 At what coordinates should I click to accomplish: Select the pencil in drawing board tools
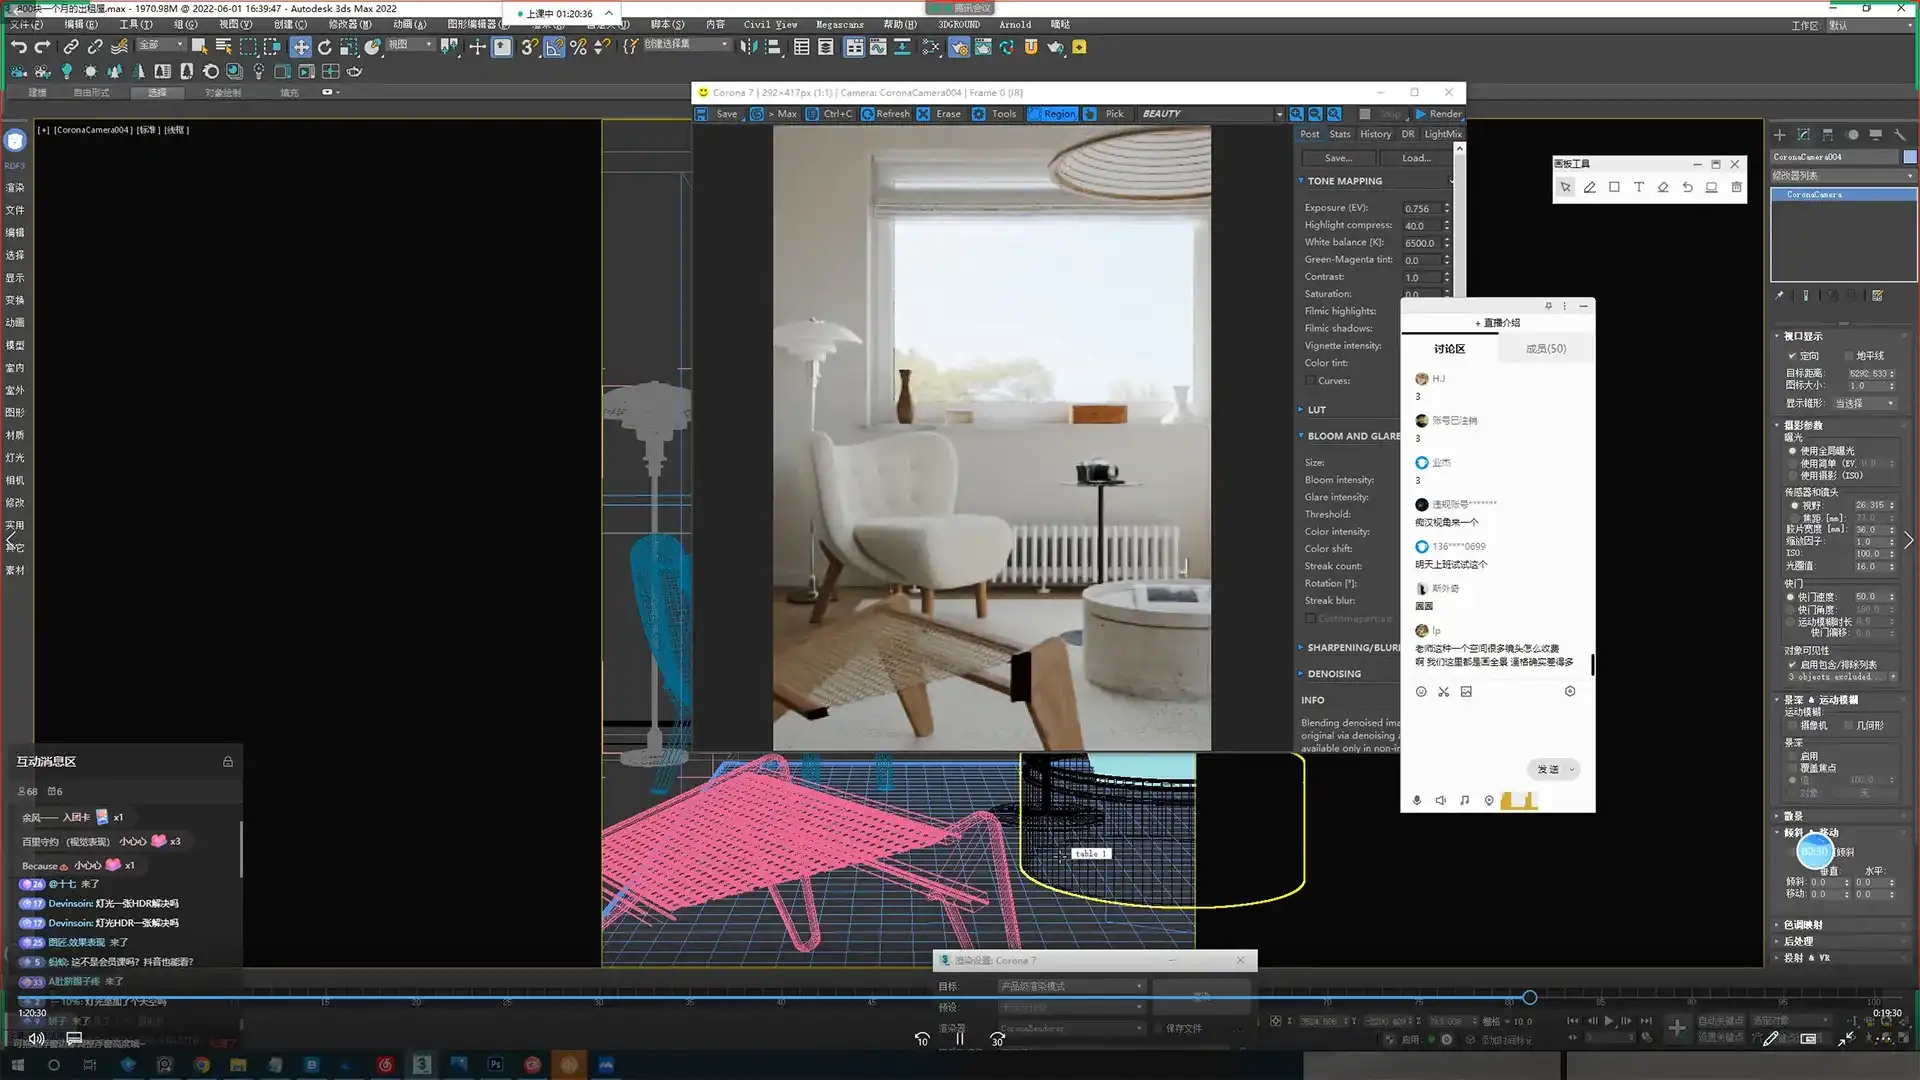coord(1589,187)
